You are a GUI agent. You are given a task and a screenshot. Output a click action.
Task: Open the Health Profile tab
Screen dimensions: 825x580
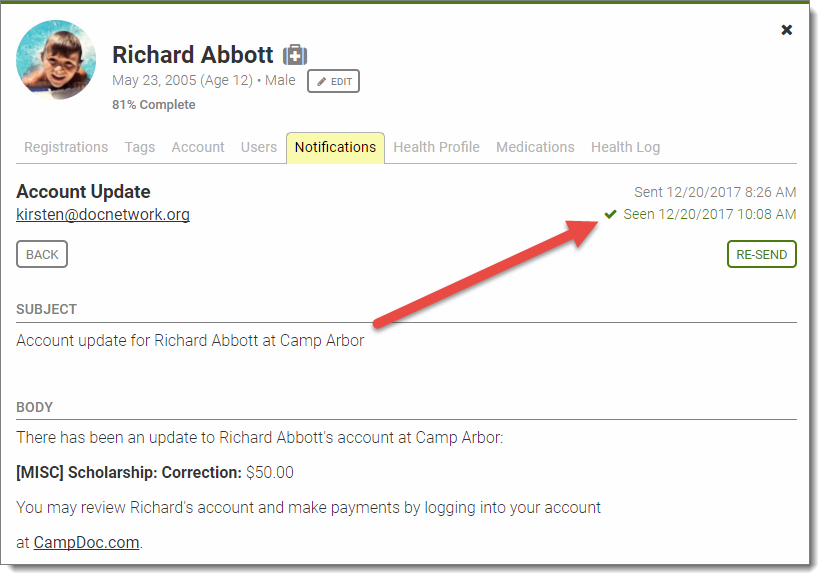click(436, 147)
